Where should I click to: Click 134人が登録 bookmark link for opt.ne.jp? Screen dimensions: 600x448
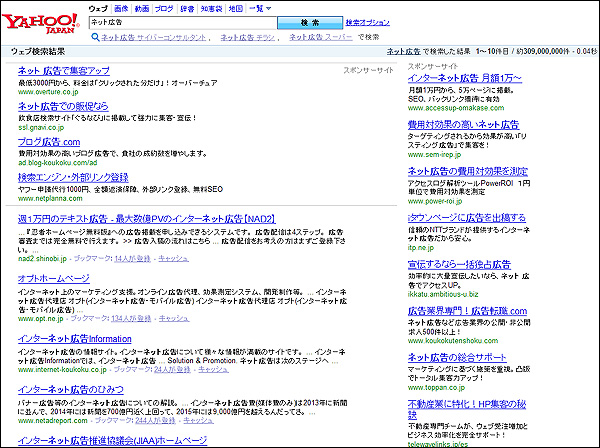(x=132, y=318)
